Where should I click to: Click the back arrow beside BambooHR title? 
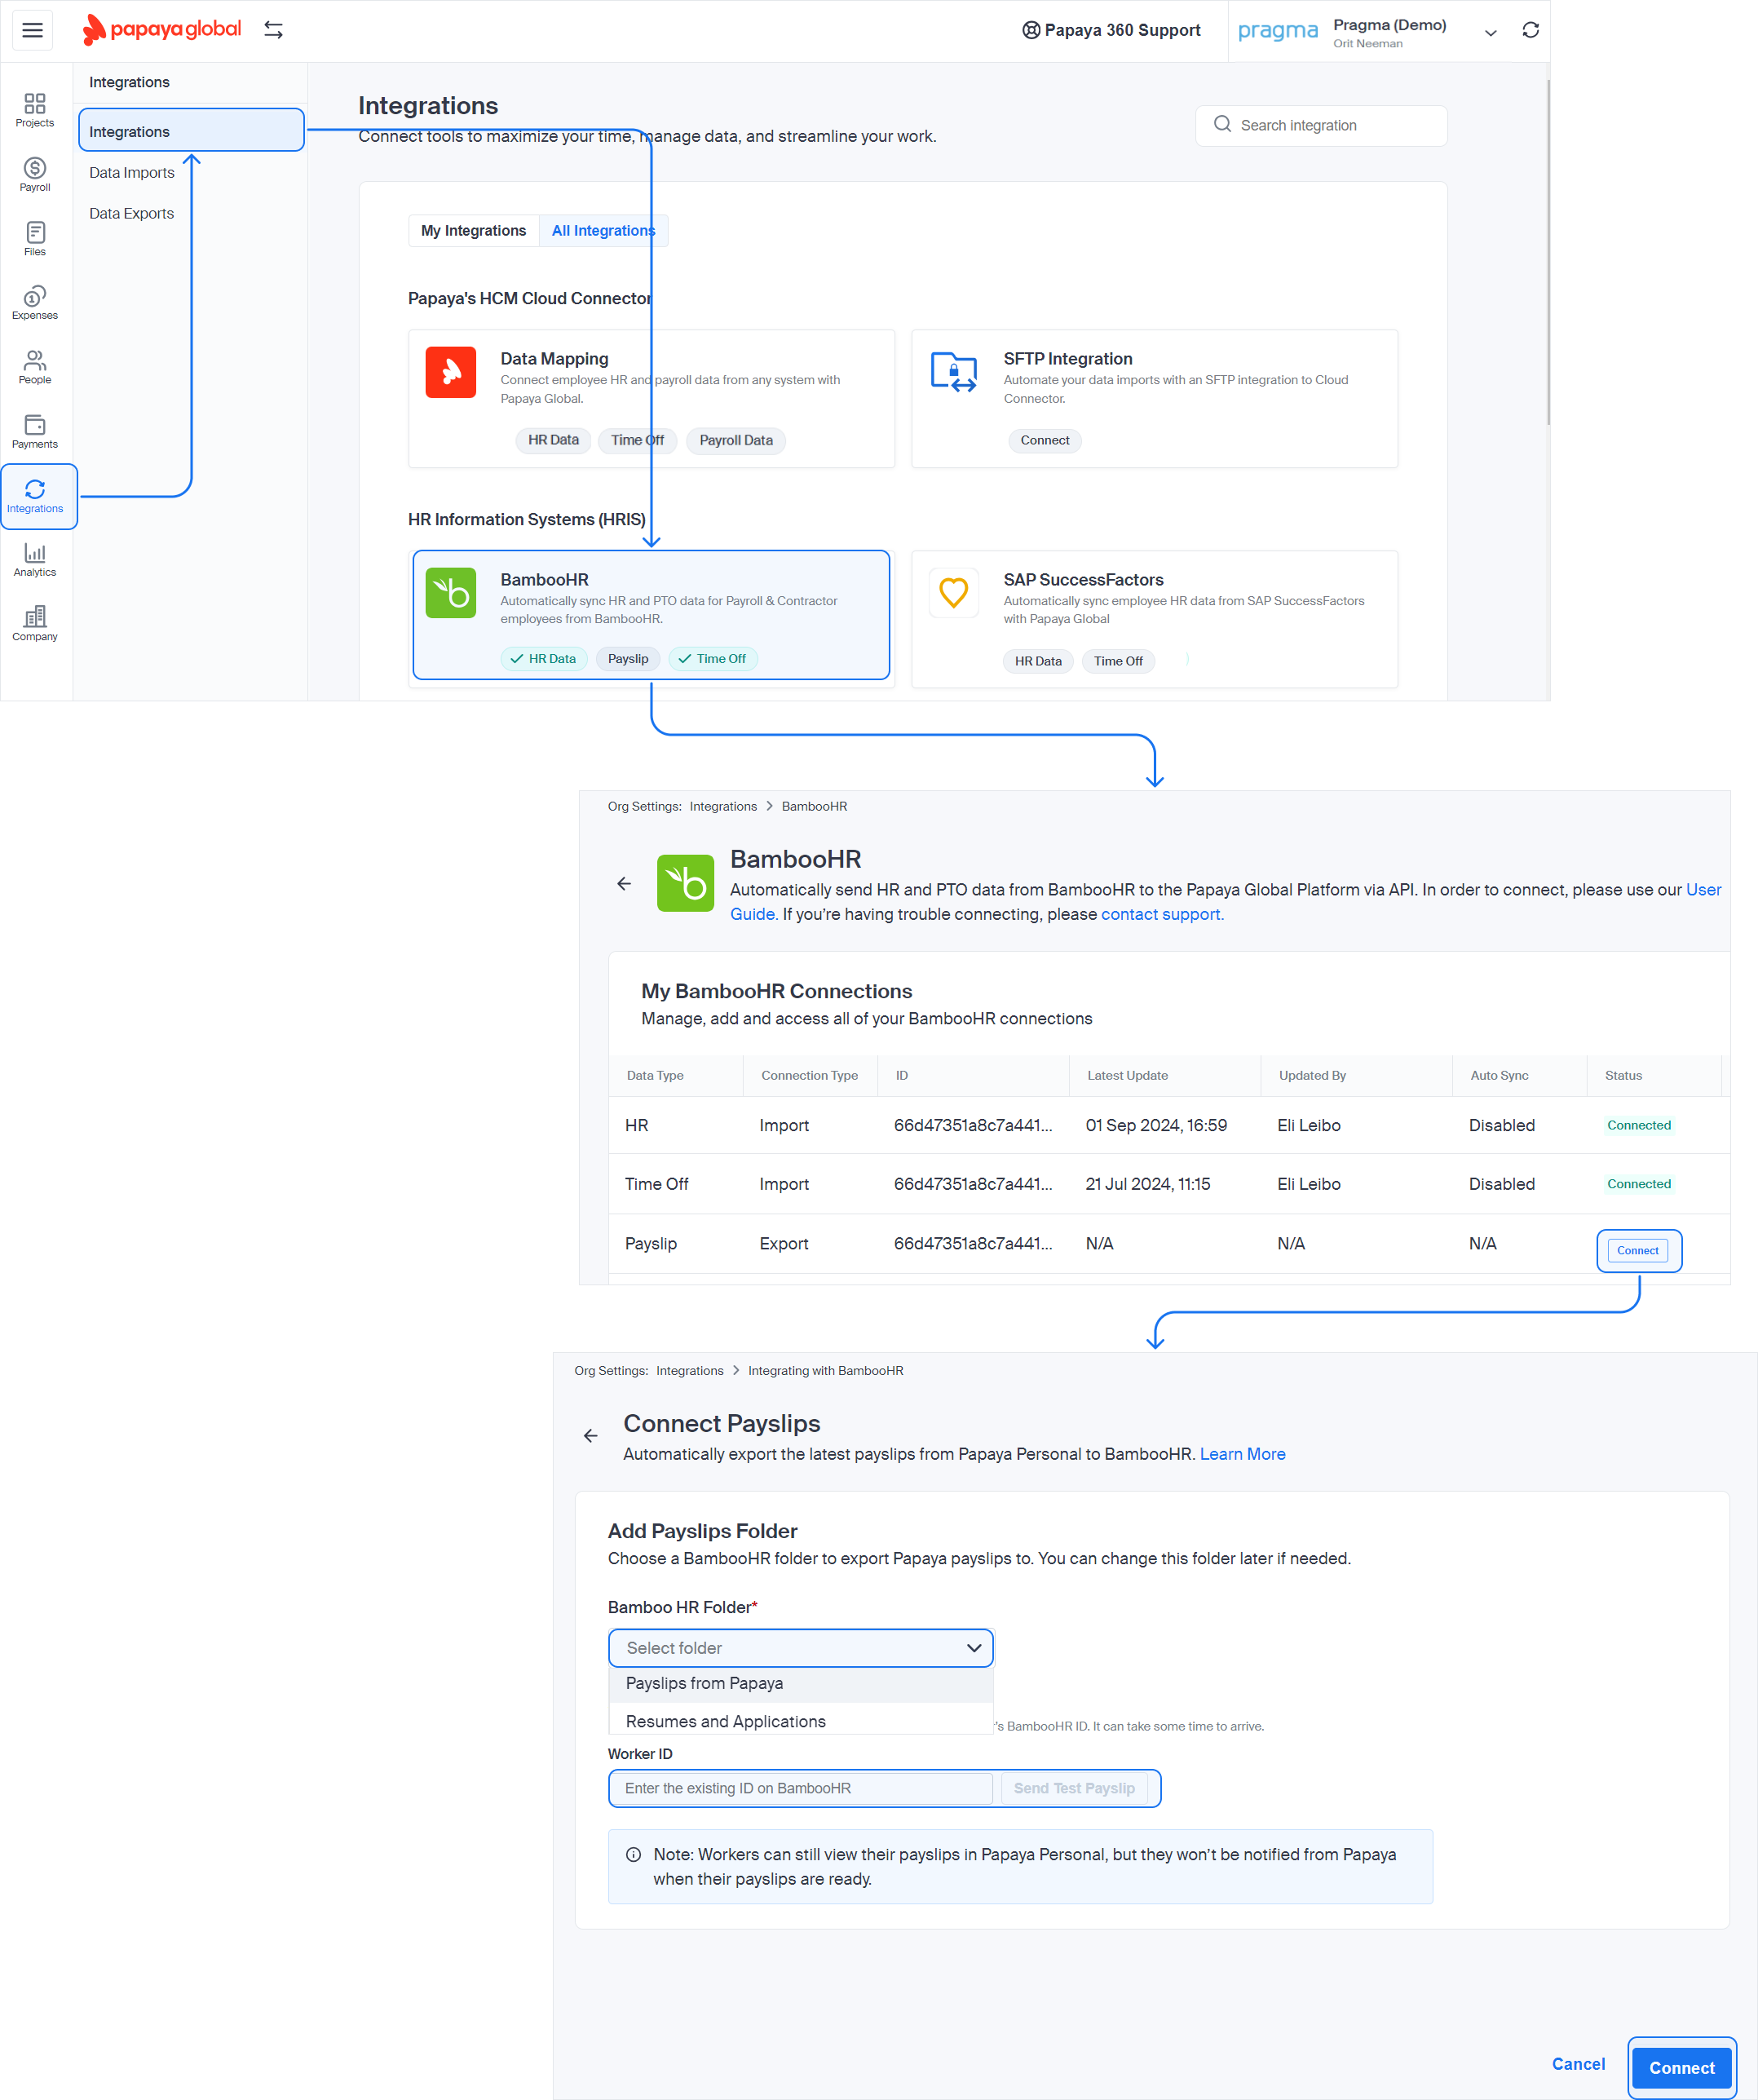pos(624,883)
